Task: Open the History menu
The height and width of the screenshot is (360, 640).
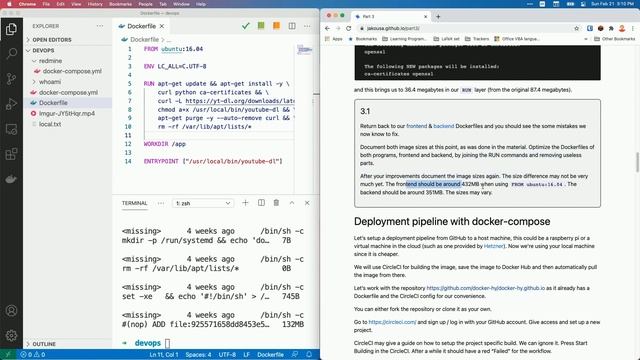Action: coord(95,4)
